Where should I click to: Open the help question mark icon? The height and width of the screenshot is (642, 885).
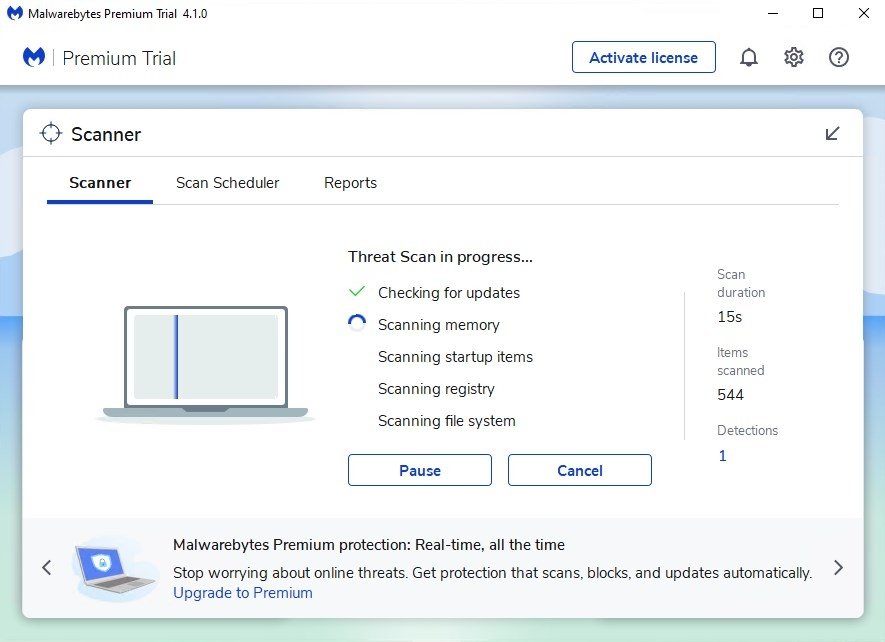(839, 58)
